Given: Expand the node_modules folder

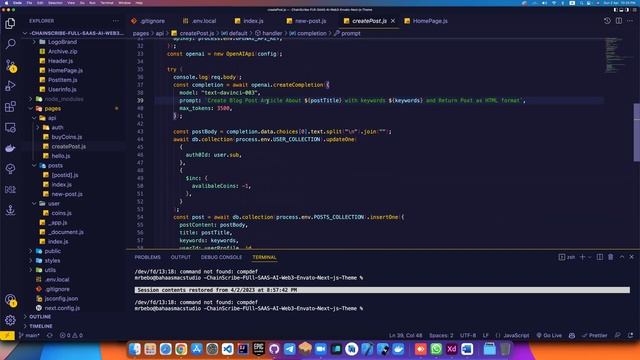Looking at the screenshot, I should click(31, 99).
